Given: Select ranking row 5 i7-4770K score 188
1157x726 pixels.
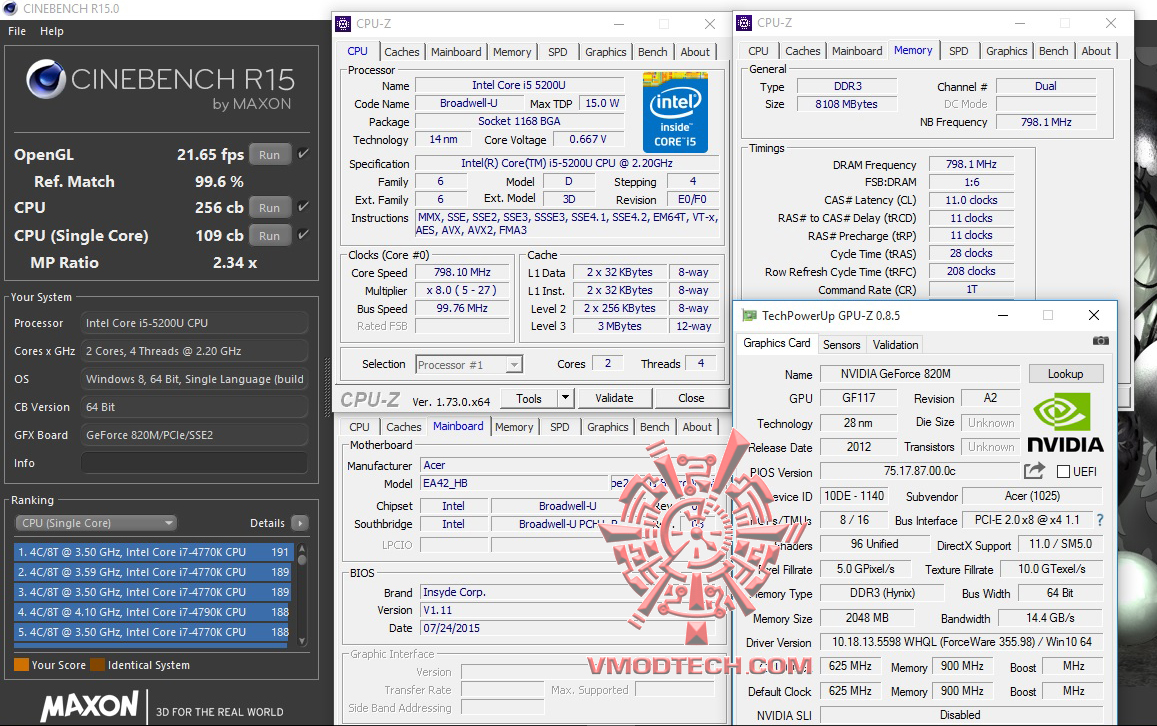Looking at the screenshot, I should click(153, 632).
